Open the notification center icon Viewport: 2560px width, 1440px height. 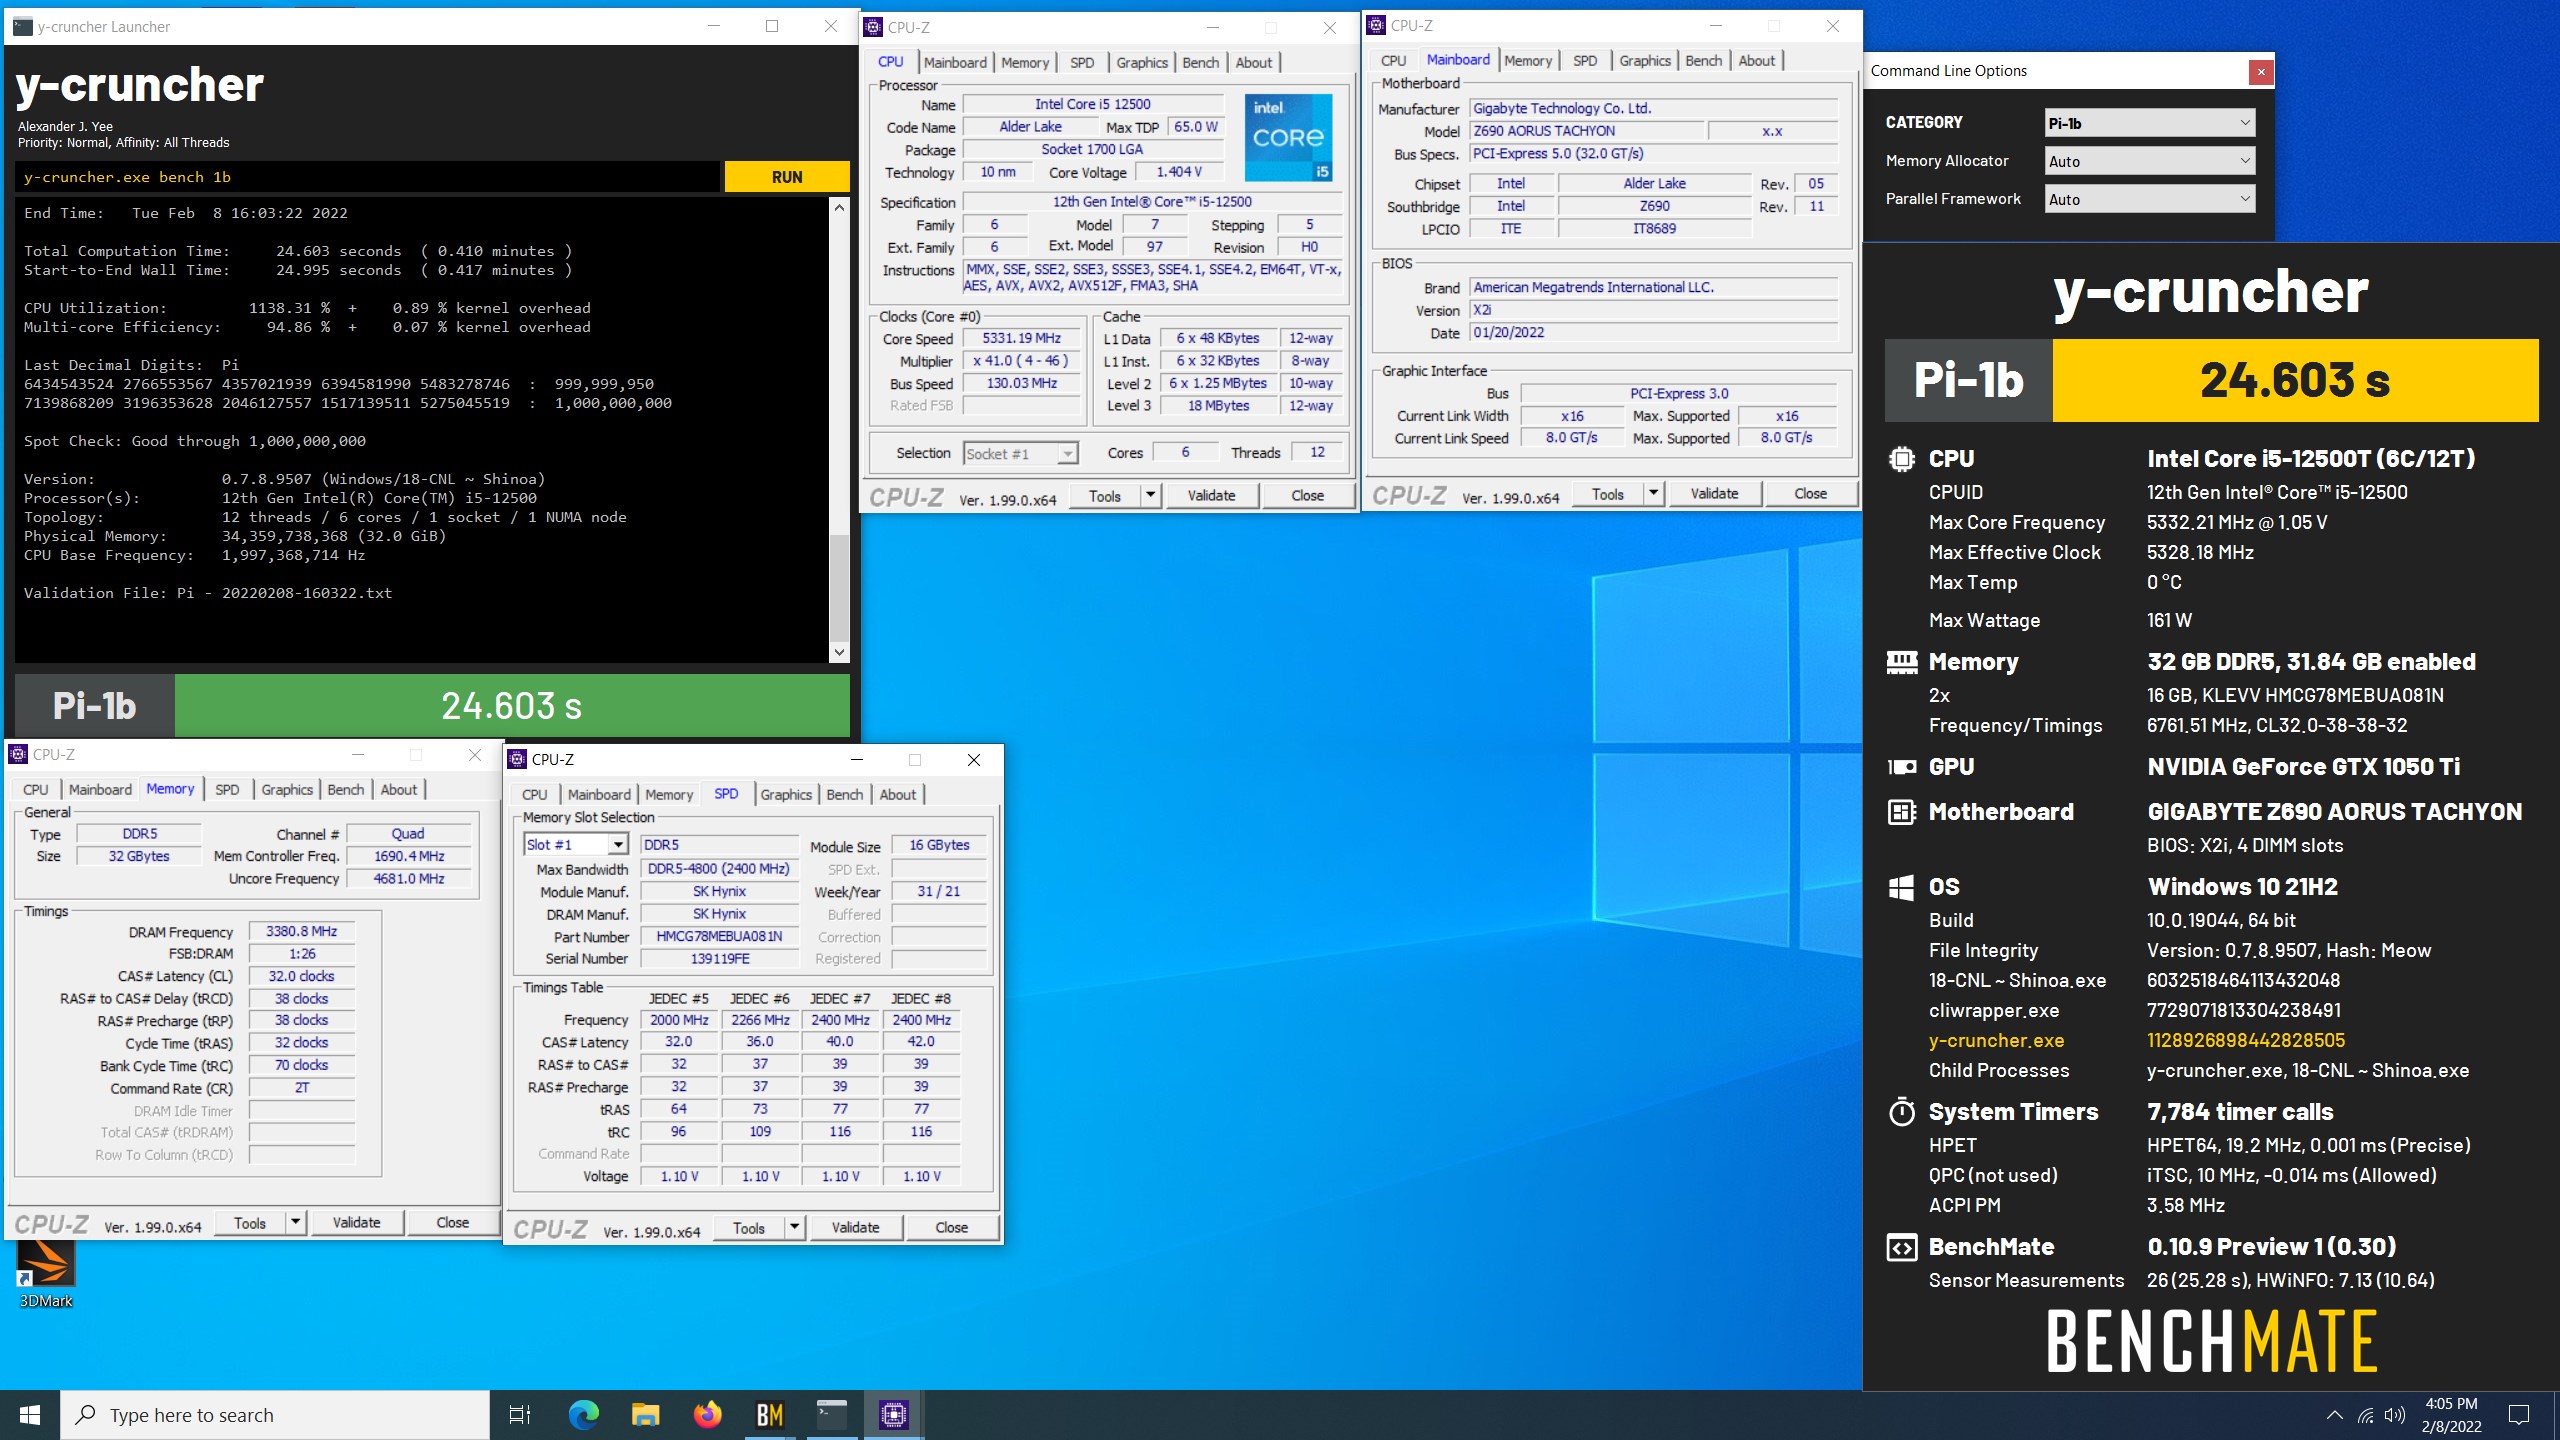2519,1415
